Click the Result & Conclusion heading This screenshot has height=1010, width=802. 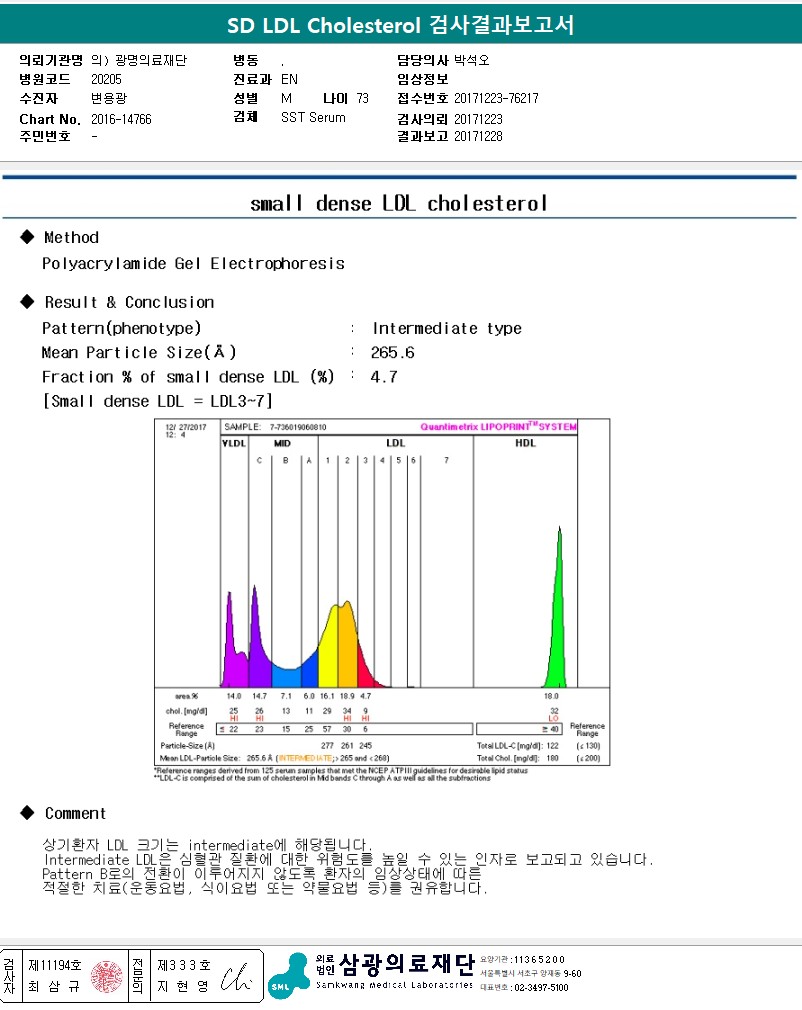point(129,302)
